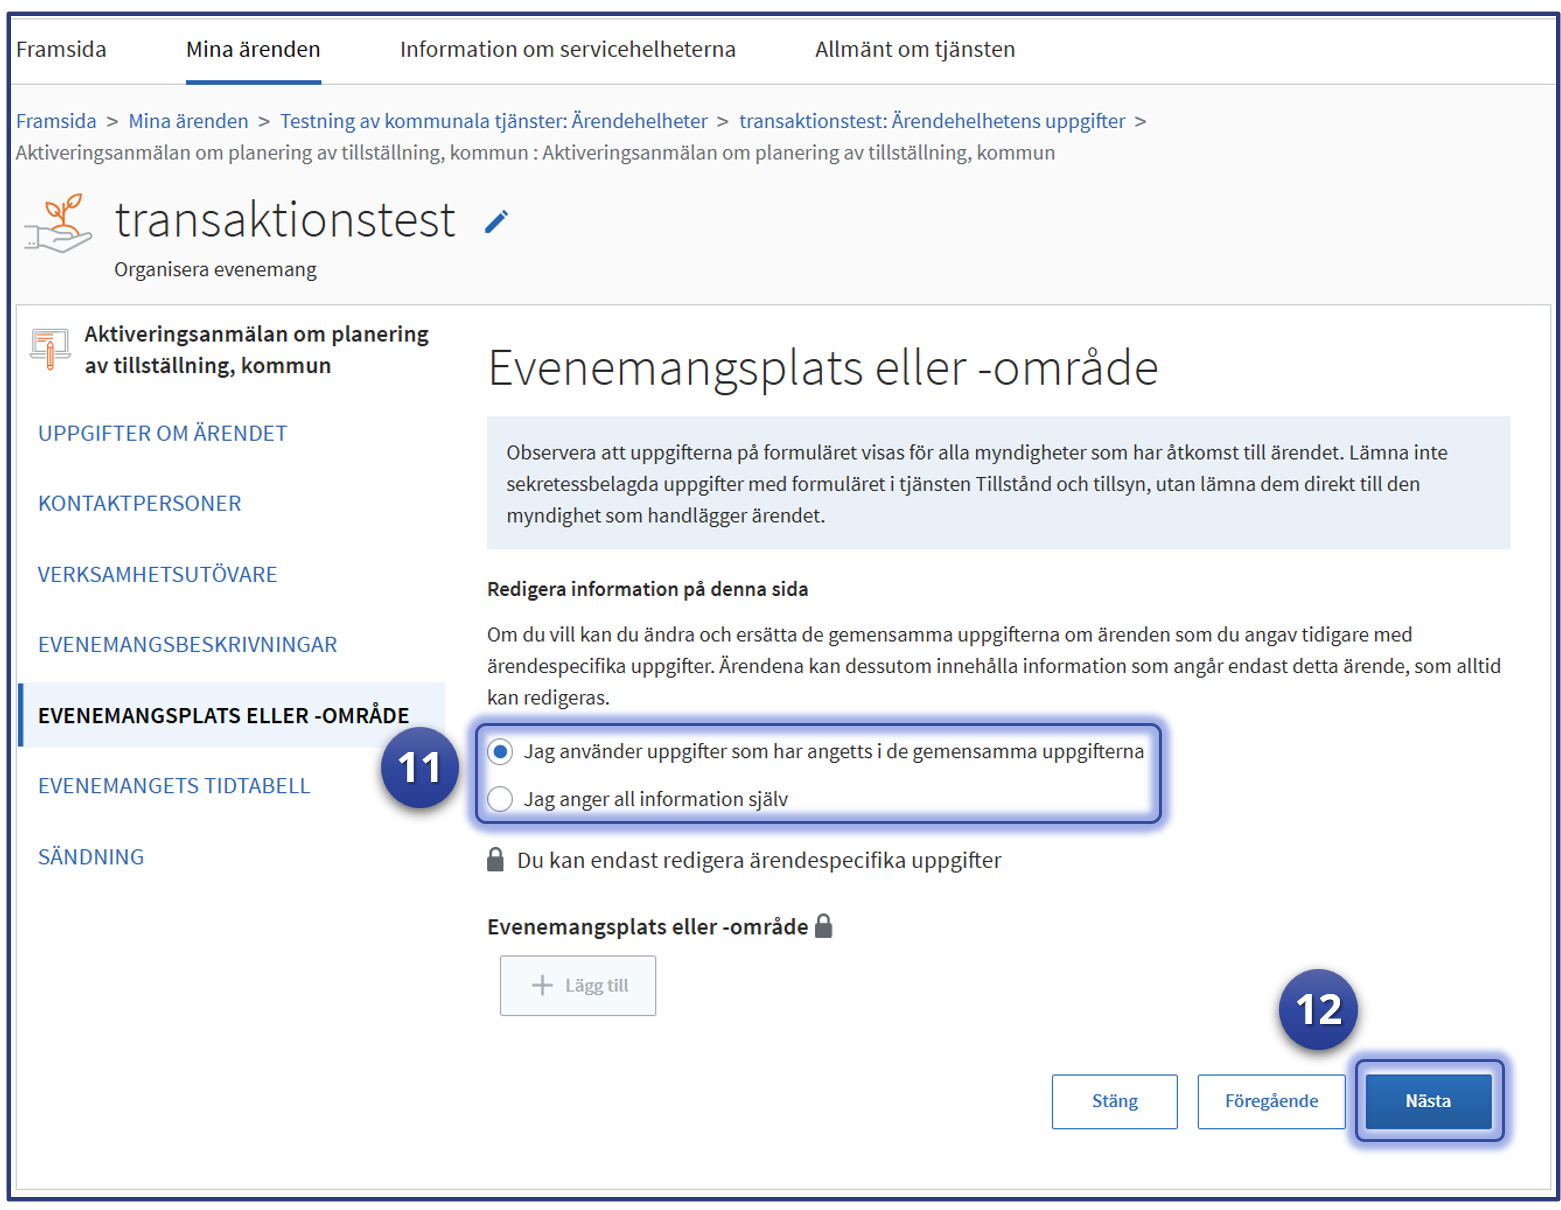Viewport: 1561px width, 1210px height.
Task: Click Testning av kommunala tjänster breadcrumb link
Action: (x=493, y=121)
